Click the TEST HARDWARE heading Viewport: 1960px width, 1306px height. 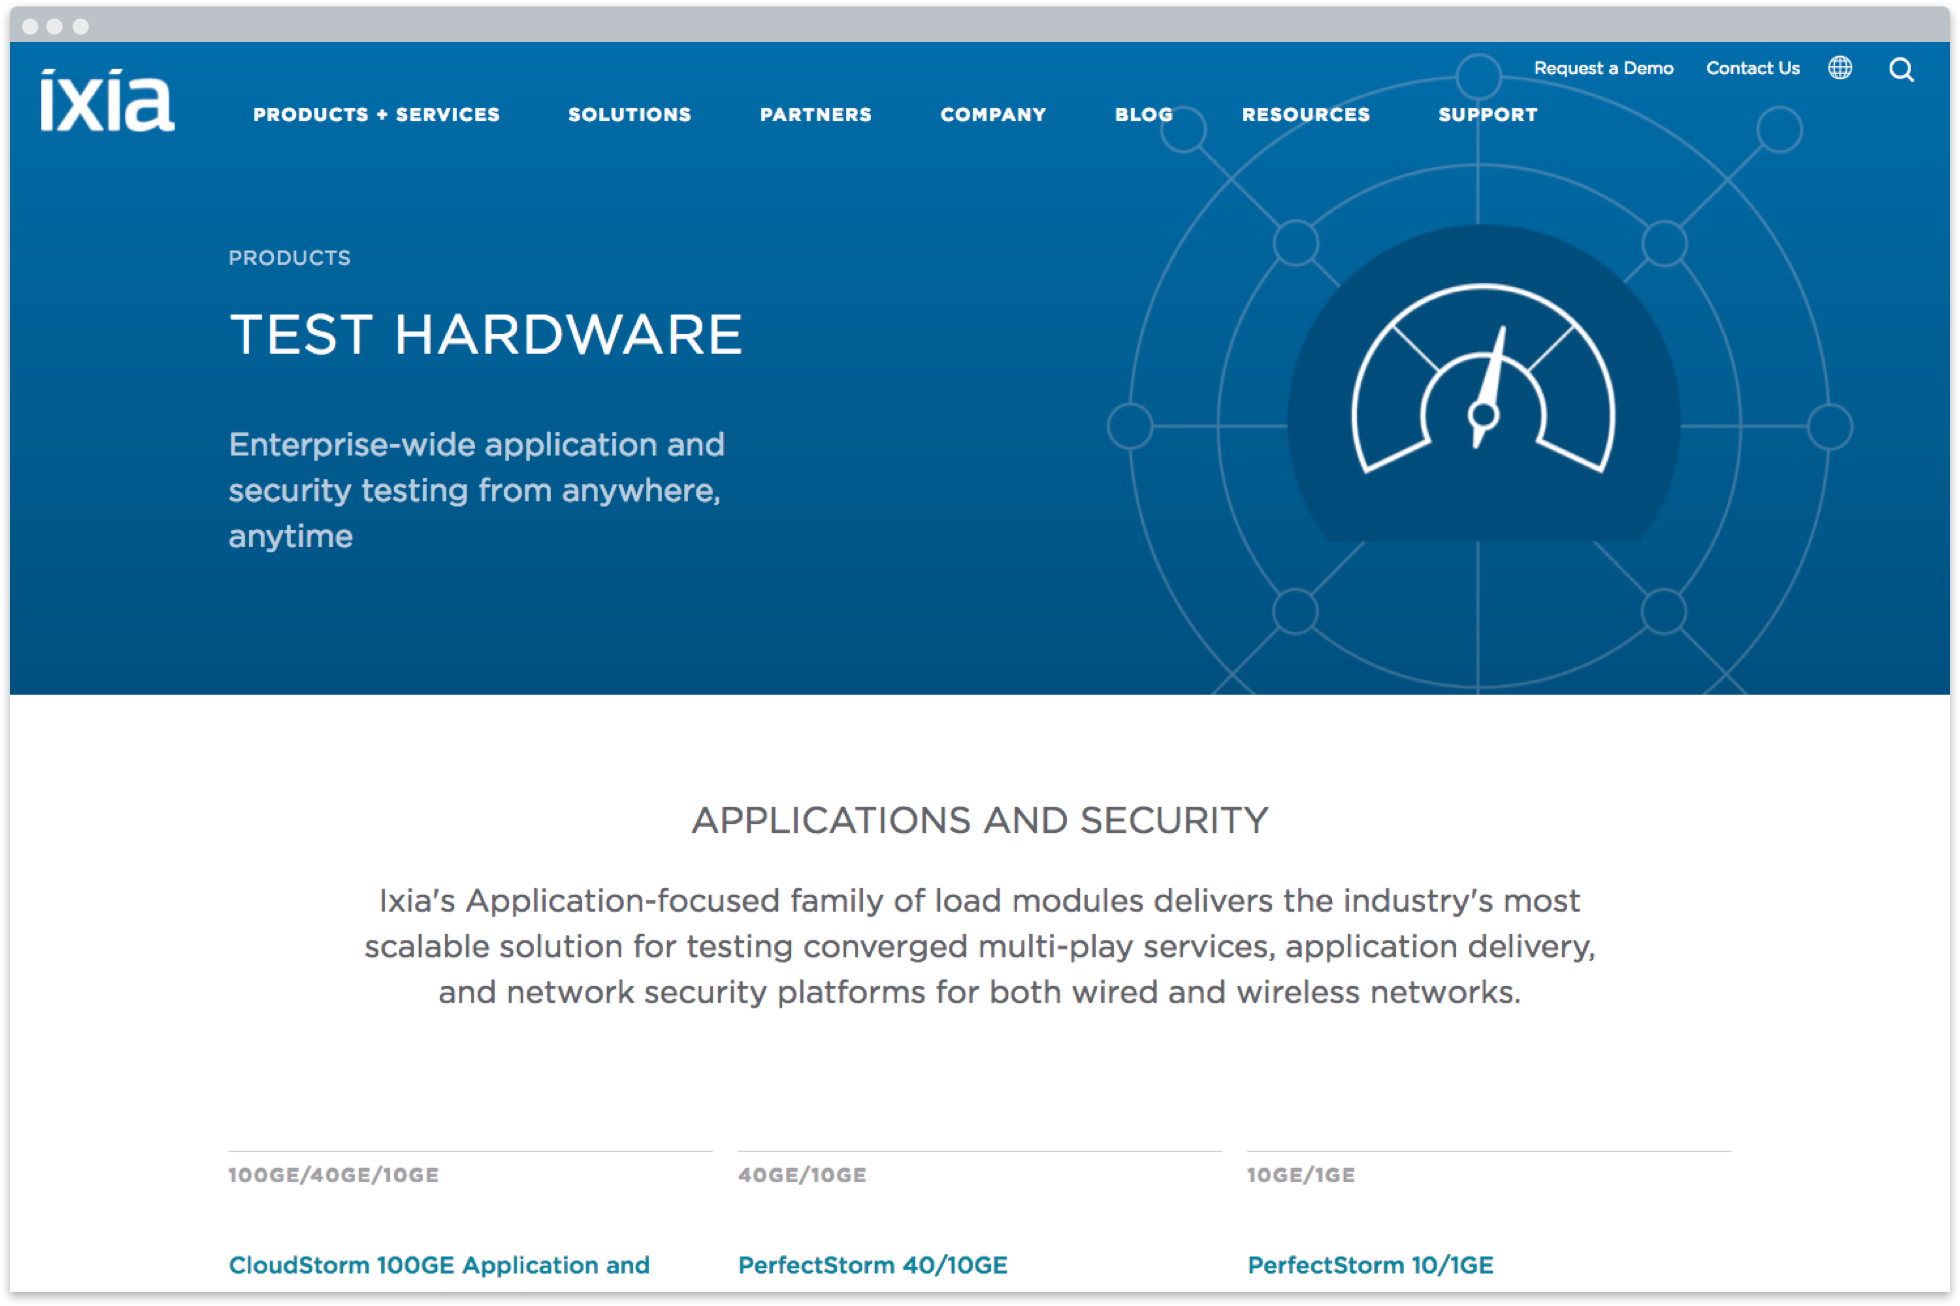point(486,334)
